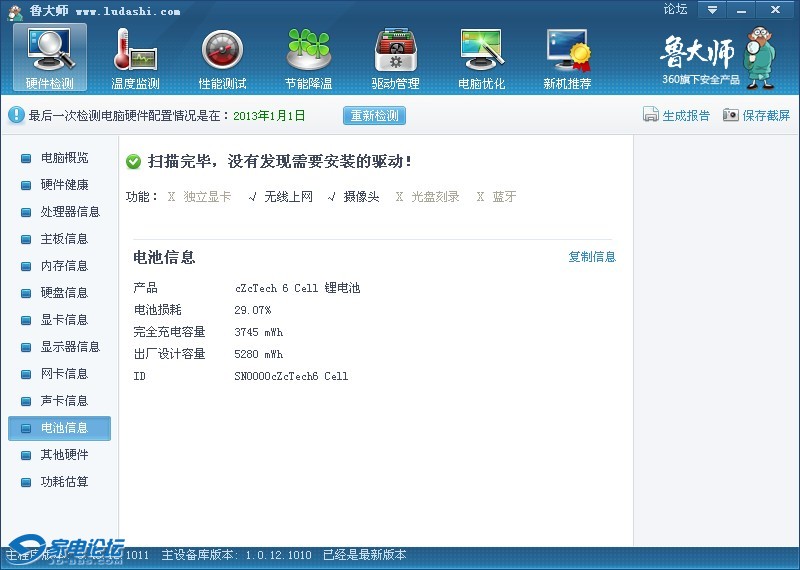Click 保存截屏 save screenshot camera icon
This screenshot has height=570, width=800.
(x=731, y=115)
